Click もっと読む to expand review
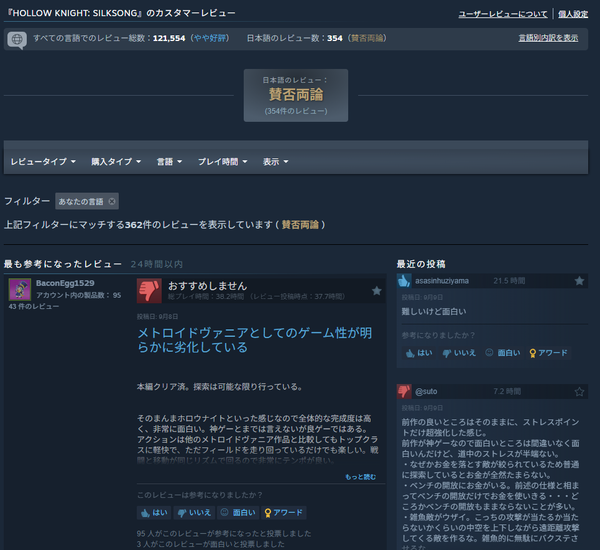This screenshot has height=550, width=600. [360, 477]
